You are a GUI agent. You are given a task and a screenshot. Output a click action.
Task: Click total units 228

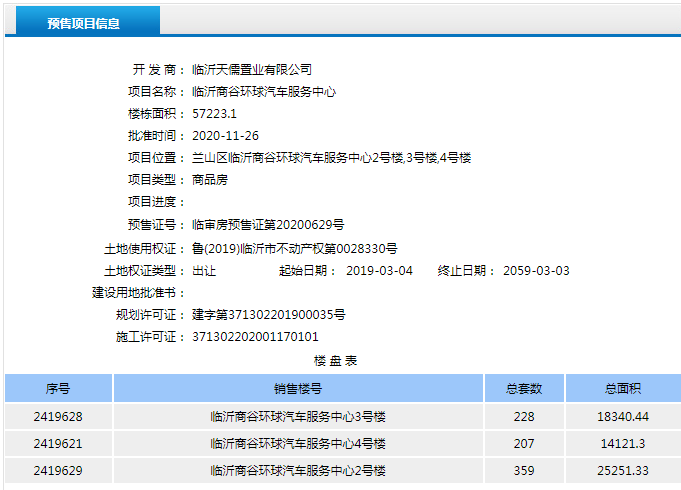point(524,417)
